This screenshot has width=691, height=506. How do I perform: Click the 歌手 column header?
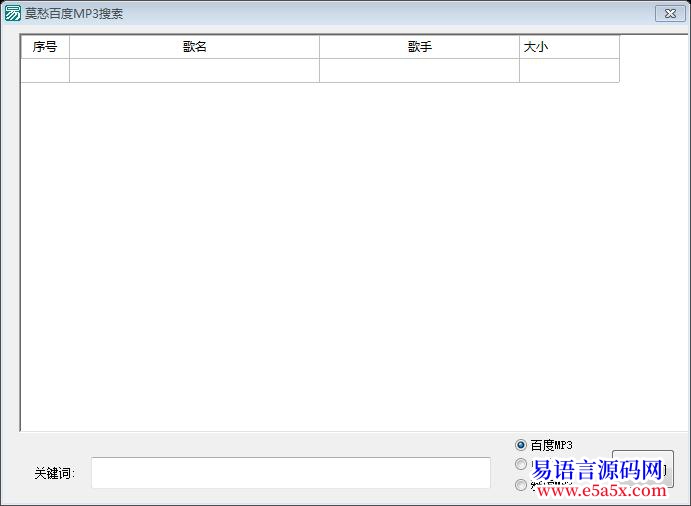point(420,47)
